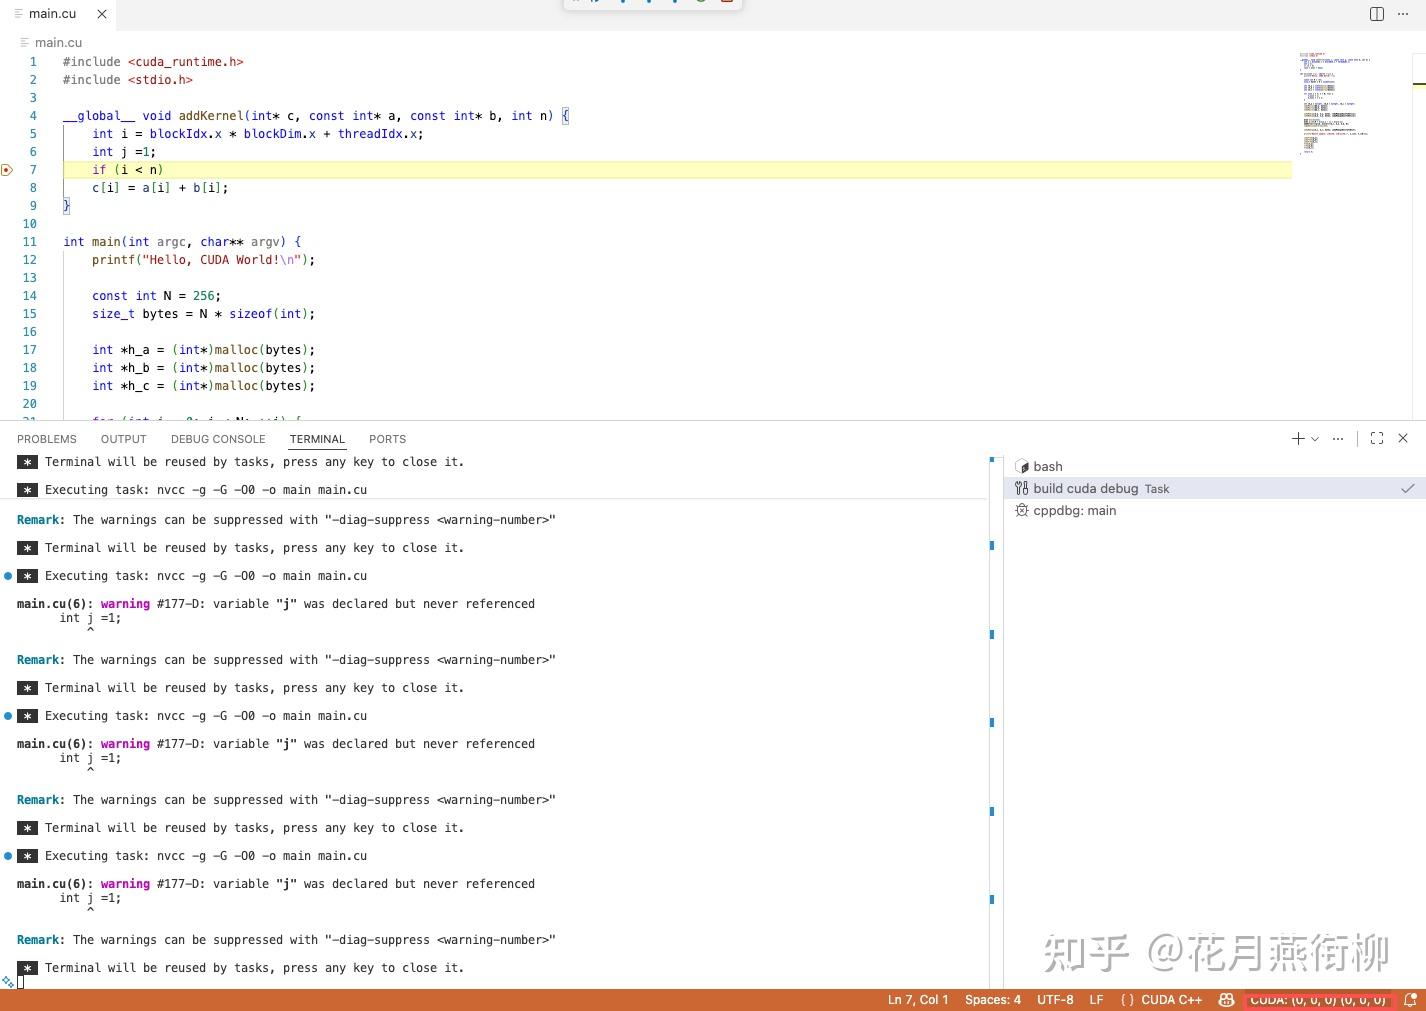Open the DEBUG CONSOLE tab
The height and width of the screenshot is (1011, 1426).
tap(218, 439)
